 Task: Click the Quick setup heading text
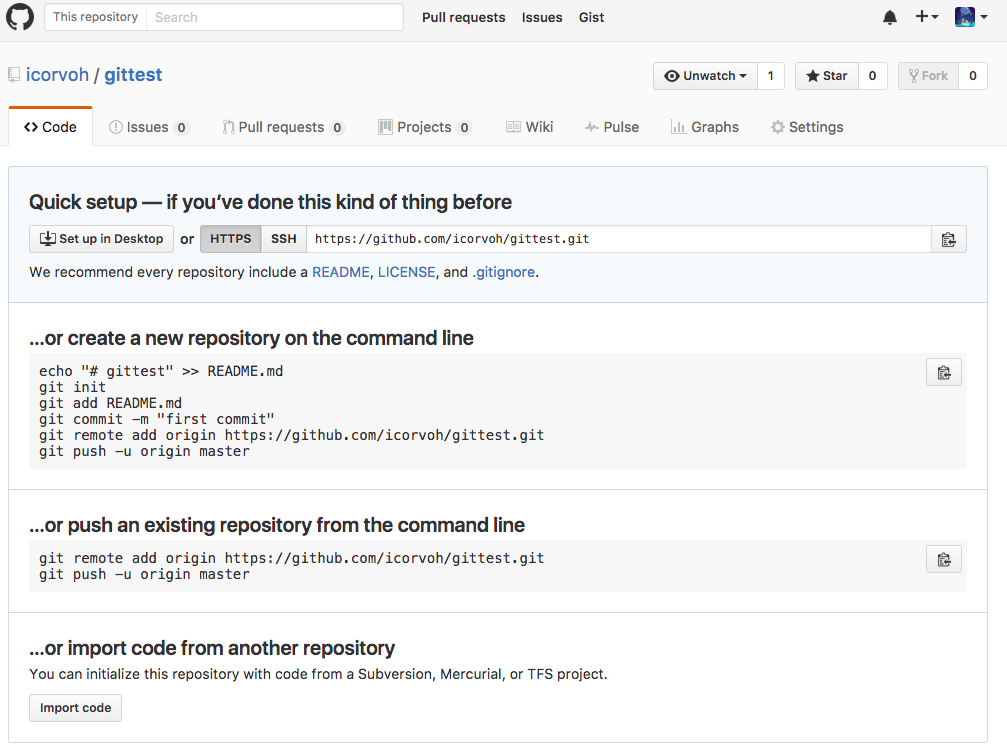click(x=270, y=202)
